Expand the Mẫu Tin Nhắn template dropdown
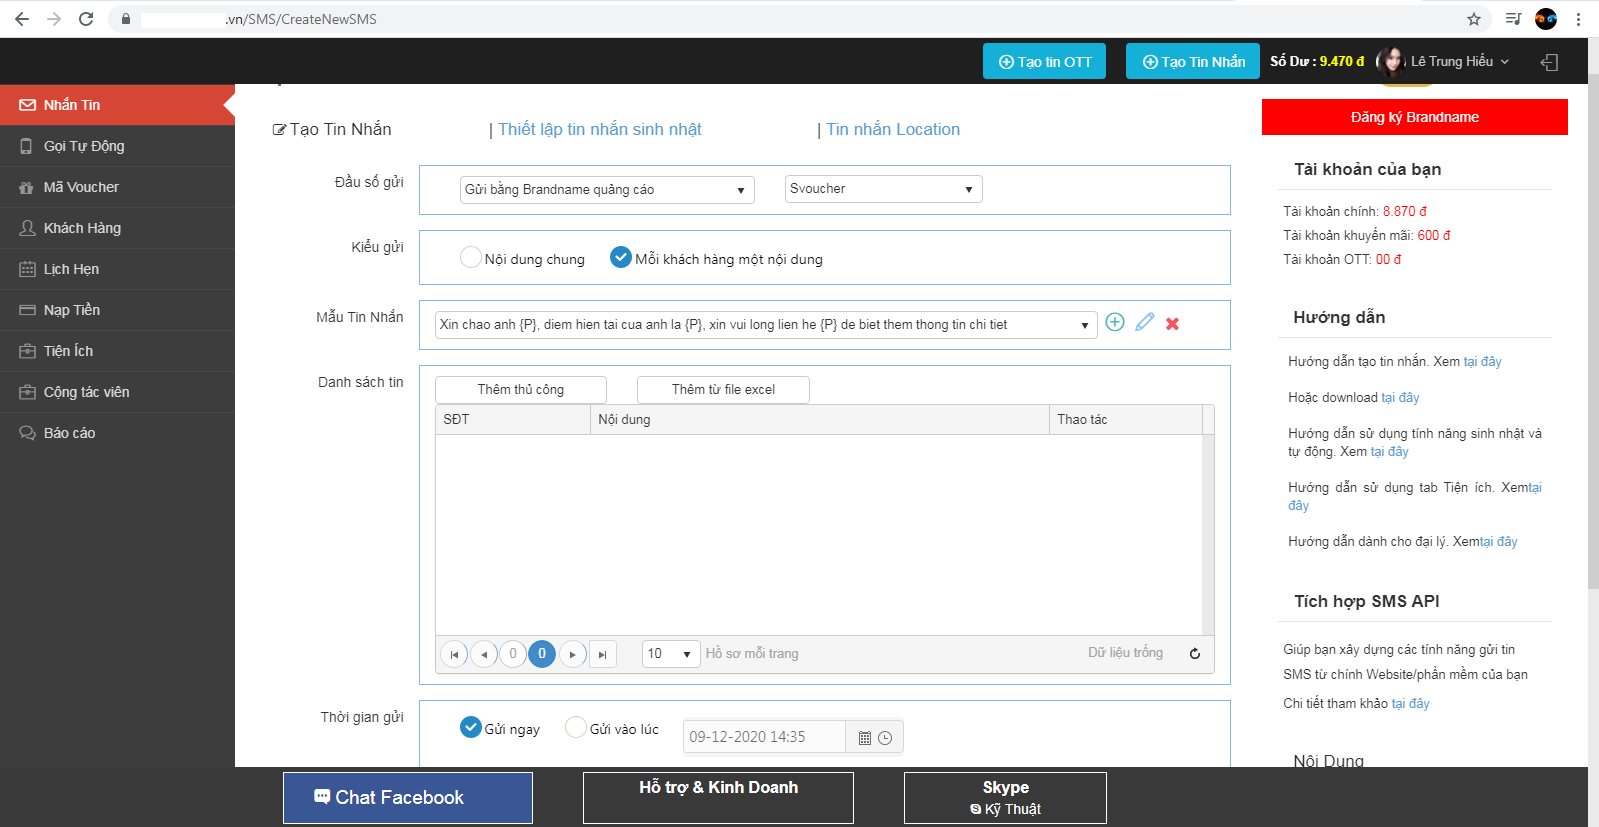This screenshot has width=1599, height=827. click(x=766, y=324)
